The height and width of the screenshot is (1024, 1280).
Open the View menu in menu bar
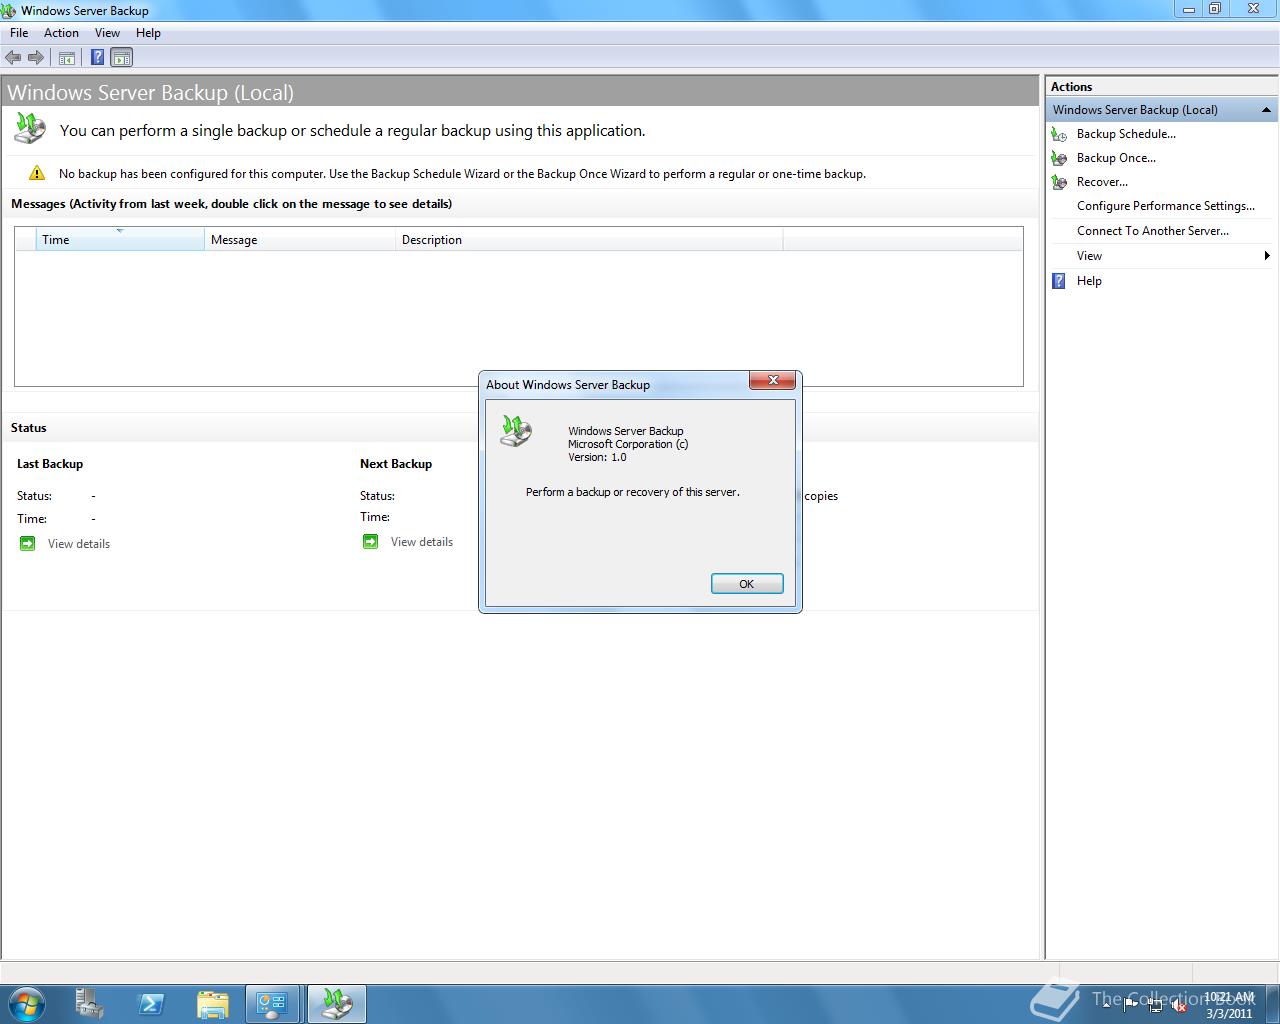pos(107,33)
